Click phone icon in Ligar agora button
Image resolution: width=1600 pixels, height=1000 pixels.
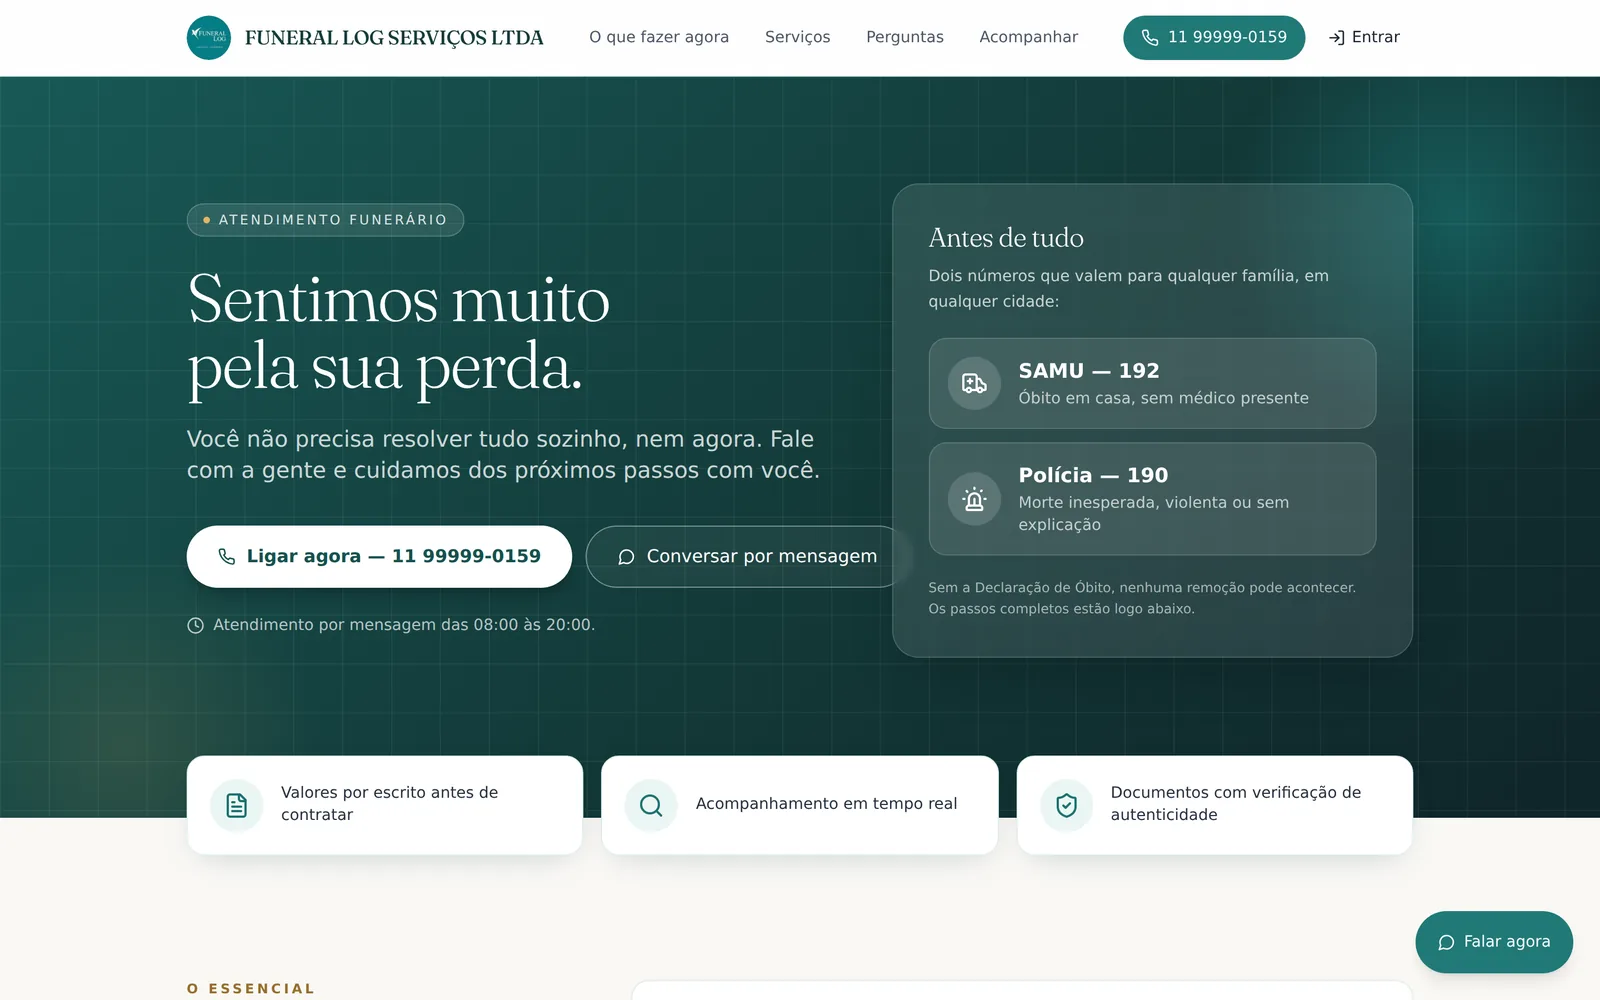[x=227, y=557]
